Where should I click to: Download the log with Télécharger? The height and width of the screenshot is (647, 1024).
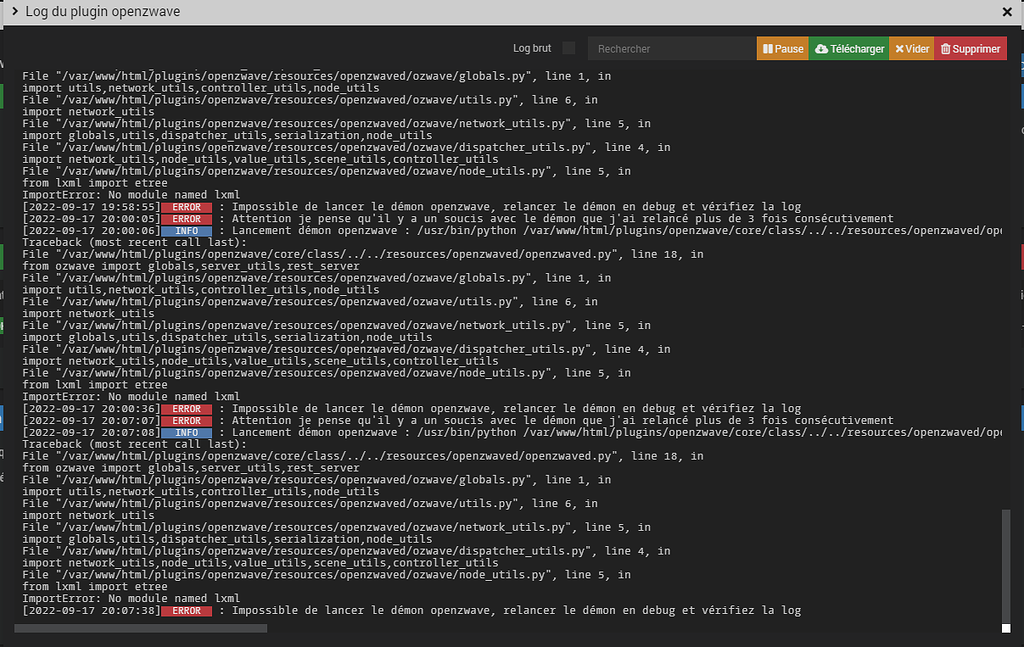[849, 47]
